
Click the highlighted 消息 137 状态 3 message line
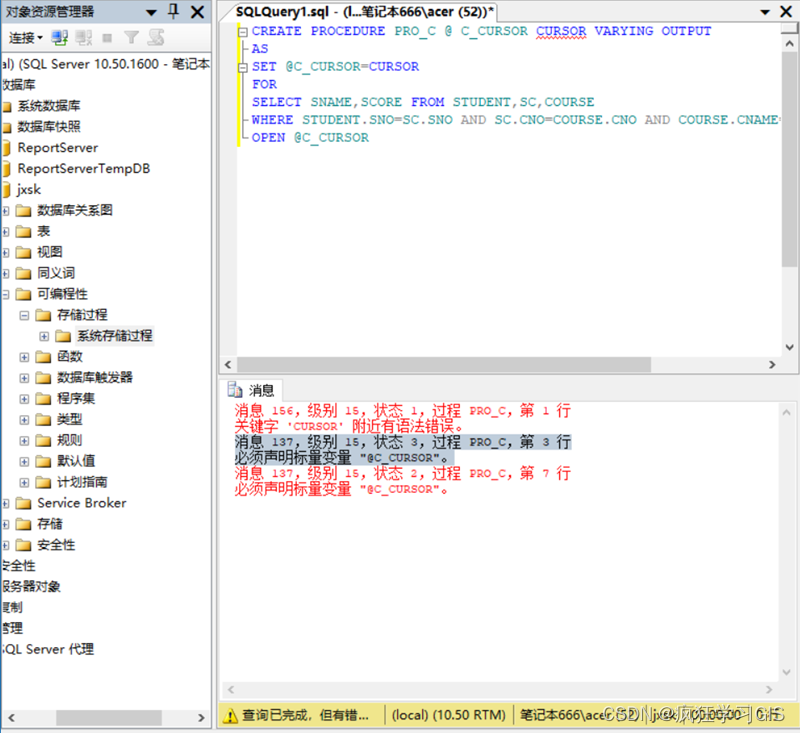(x=403, y=442)
